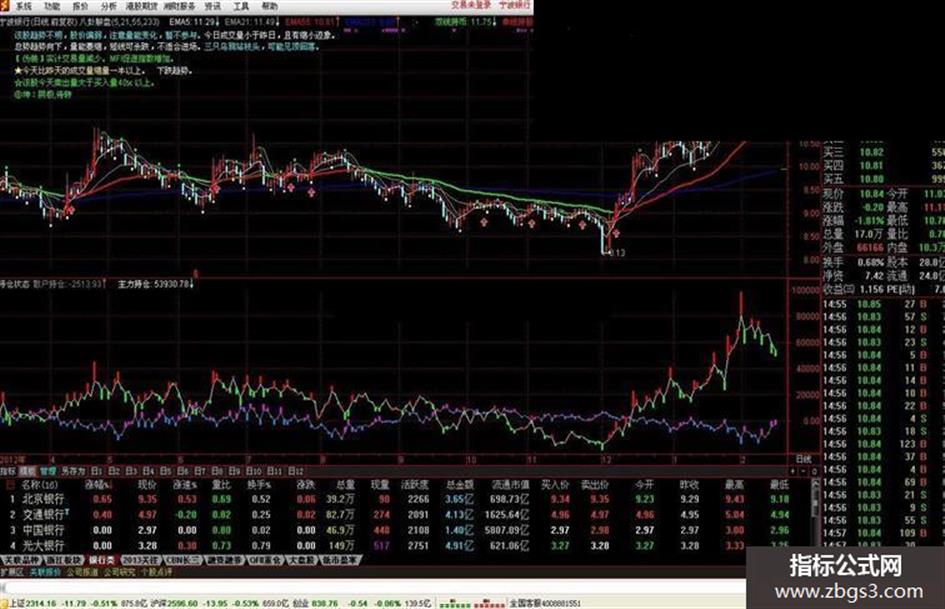Image resolution: width=945 pixels, height=609 pixels.
Task: Switch to the 日6 template slot
Action: [183, 471]
